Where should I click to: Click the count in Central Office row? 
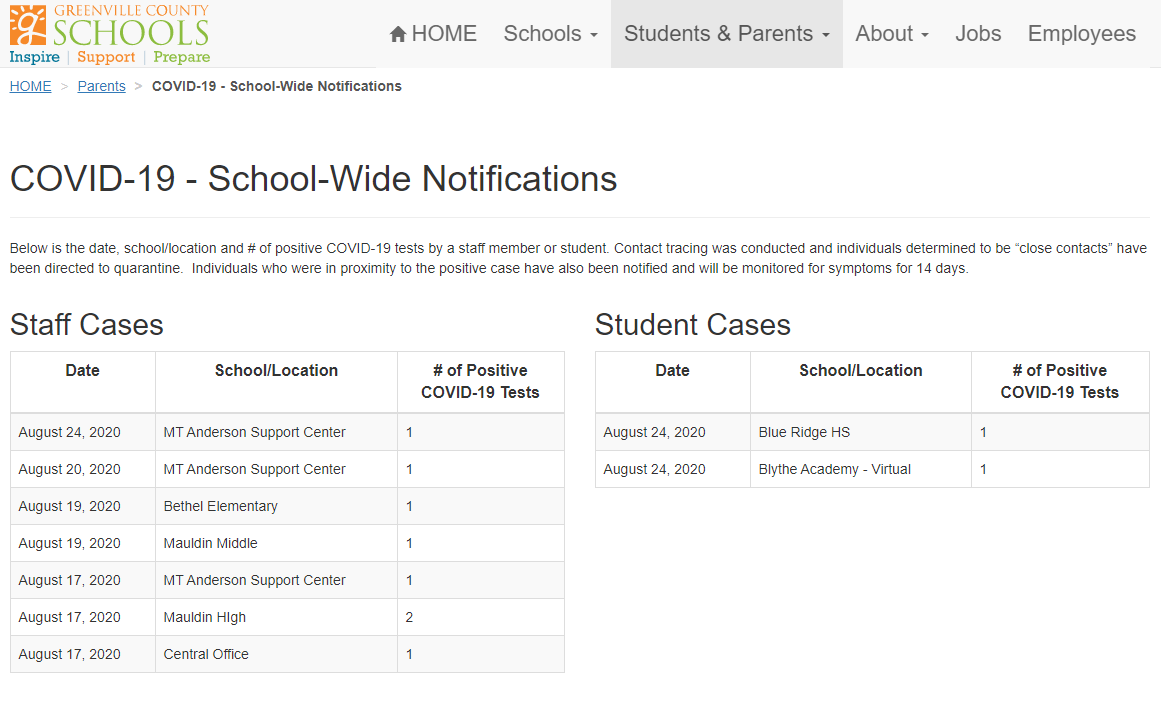pyautogui.click(x=481, y=654)
